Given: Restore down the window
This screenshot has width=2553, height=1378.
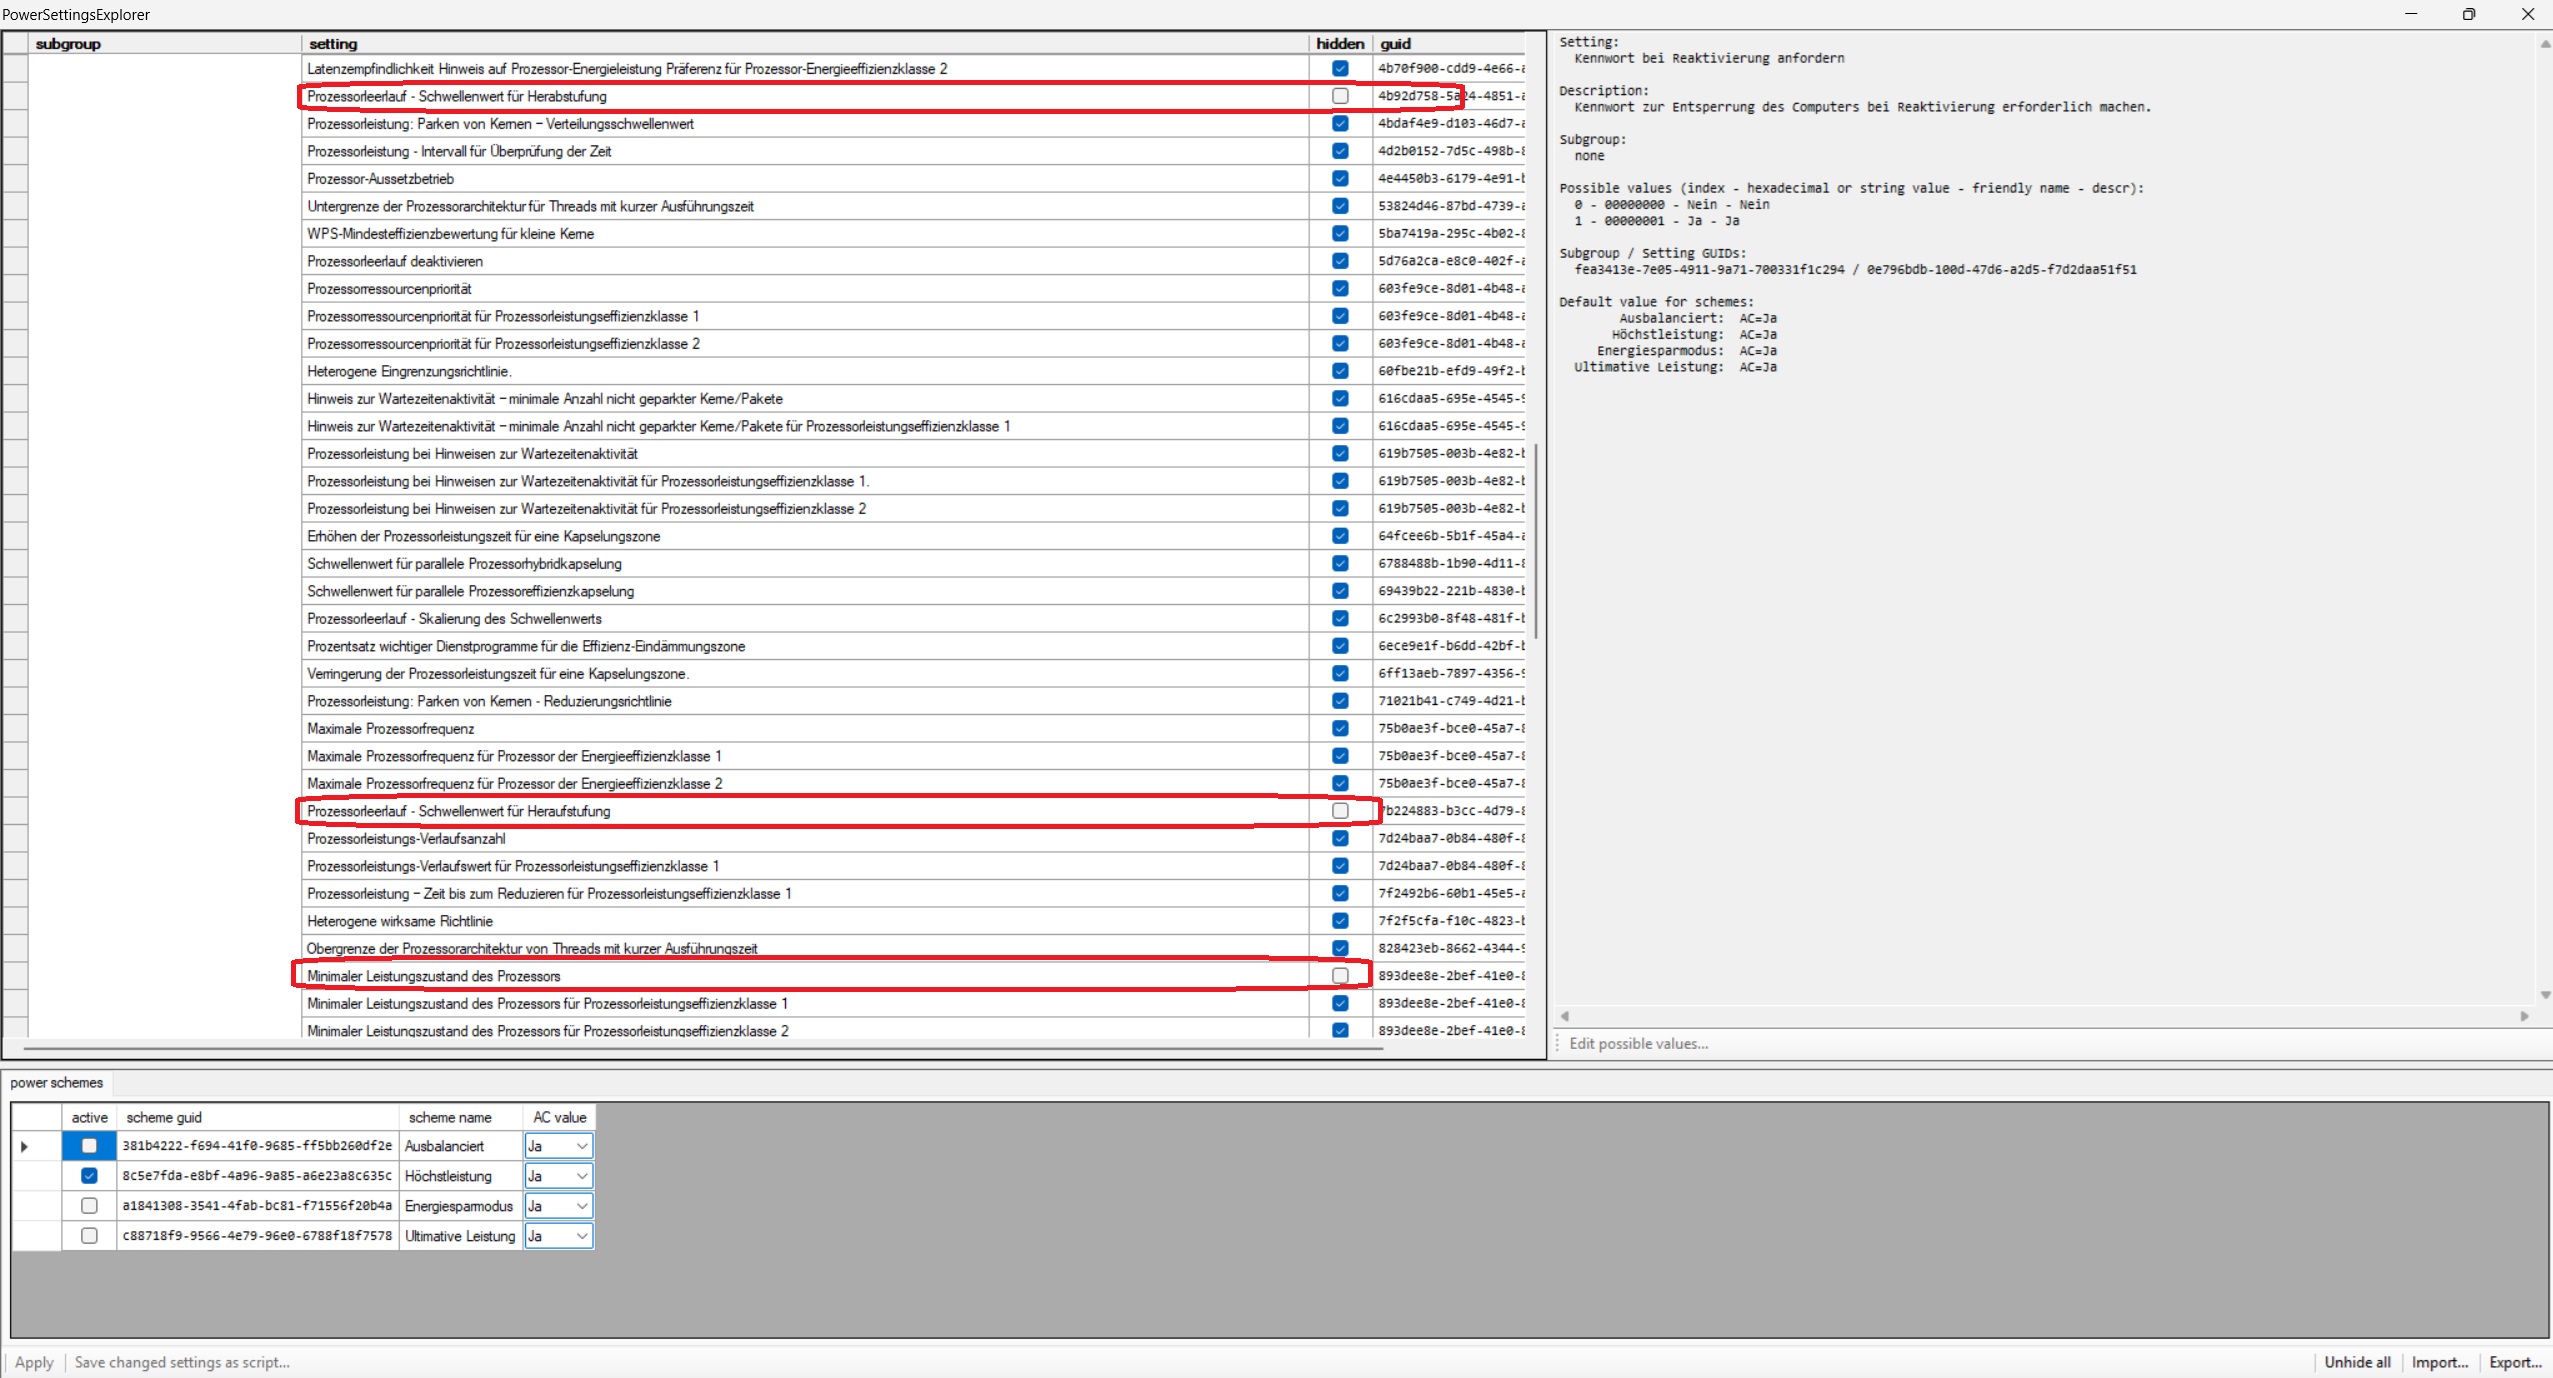Looking at the screenshot, I should click(x=2468, y=14).
